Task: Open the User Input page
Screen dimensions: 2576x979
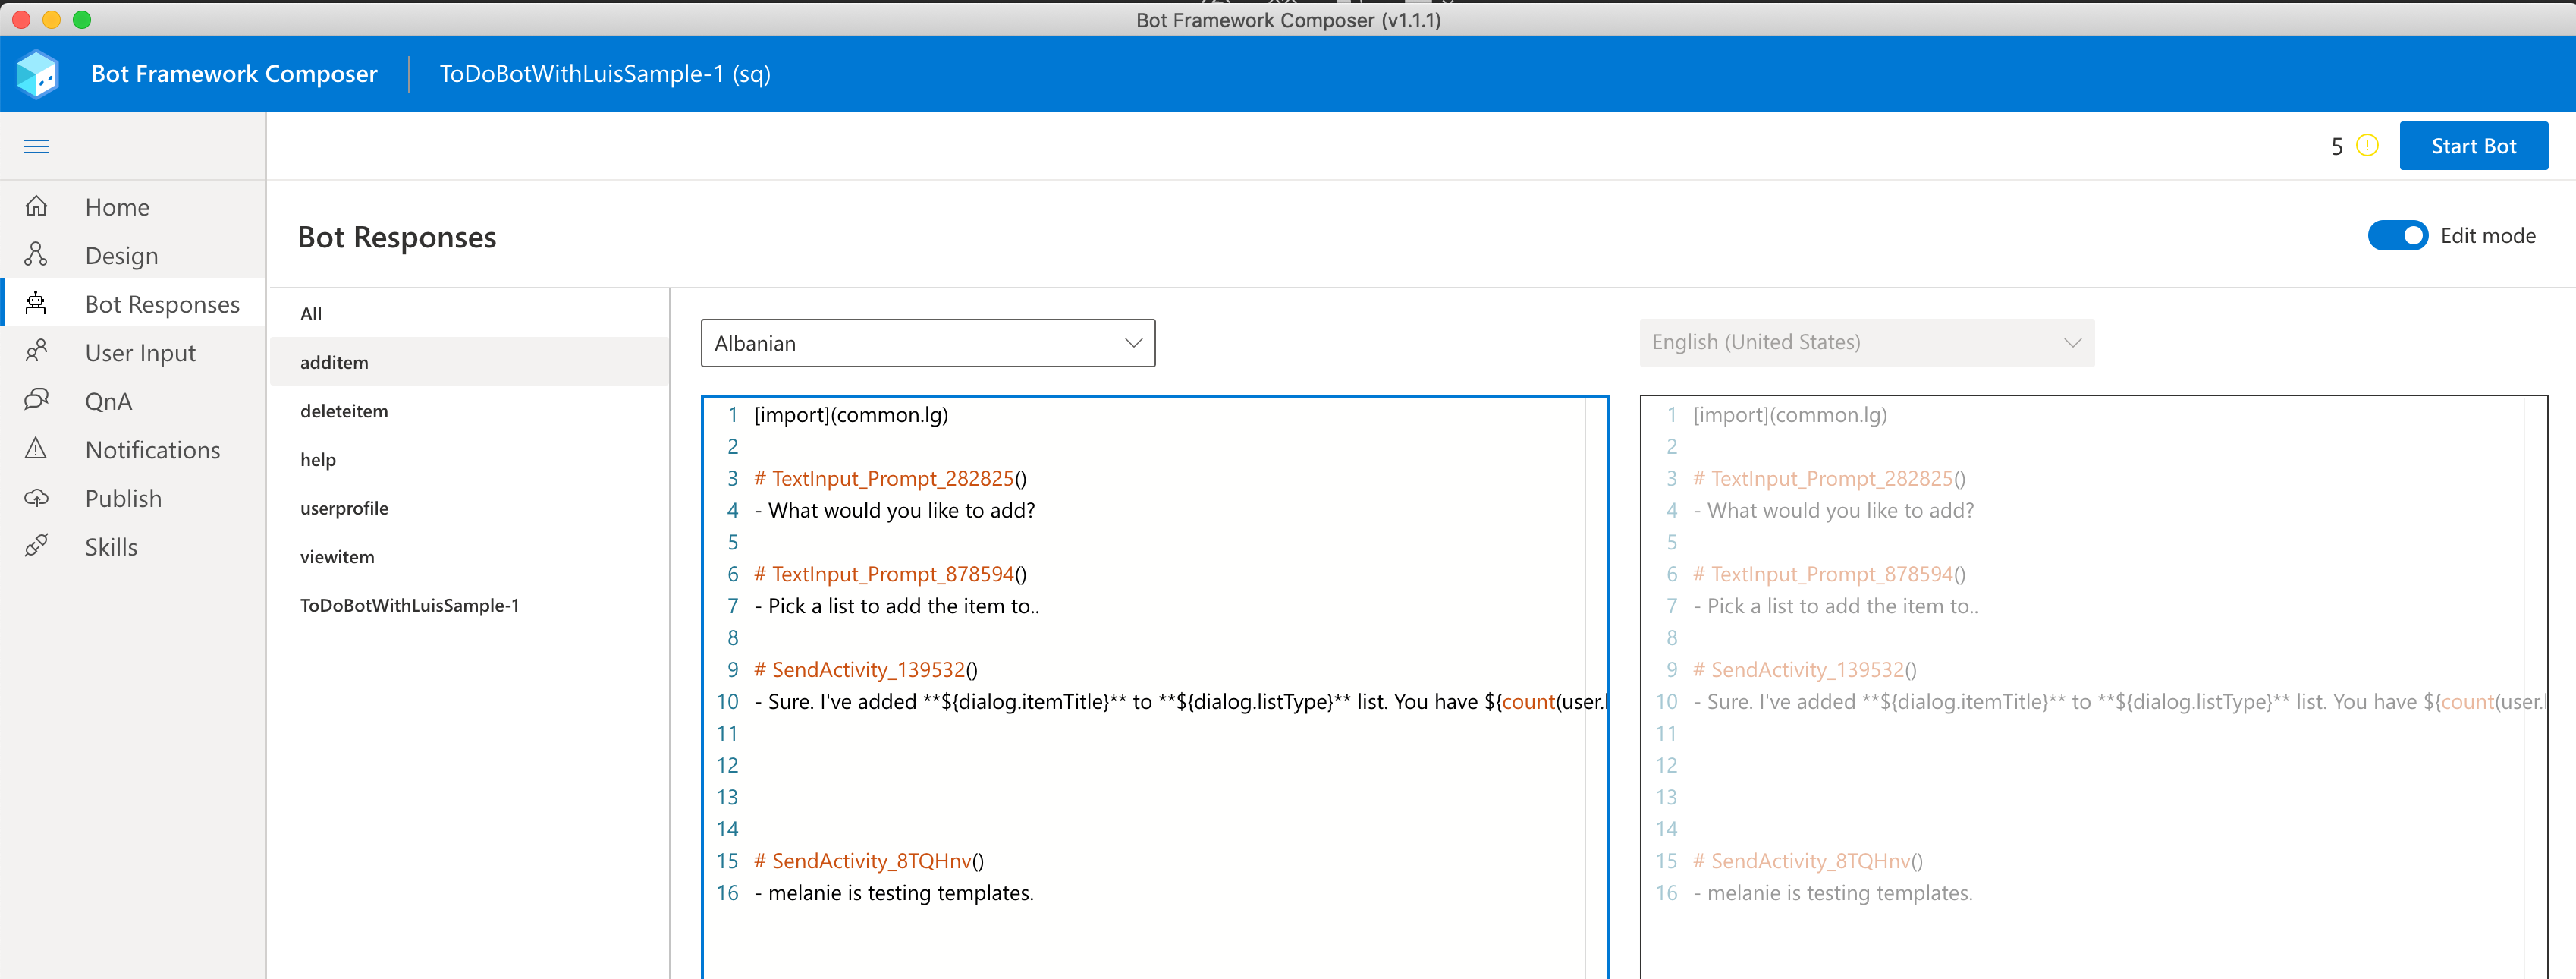Action: pos(140,353)
